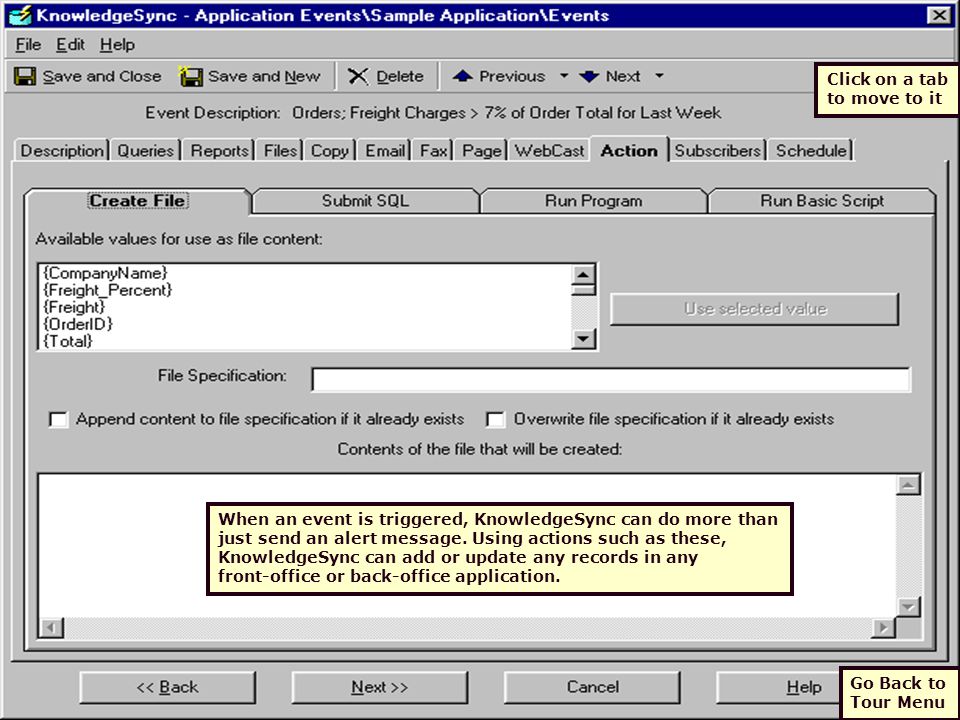Click the Save and Close floppy icon
The image size is (960, 720).
point(24,77)
